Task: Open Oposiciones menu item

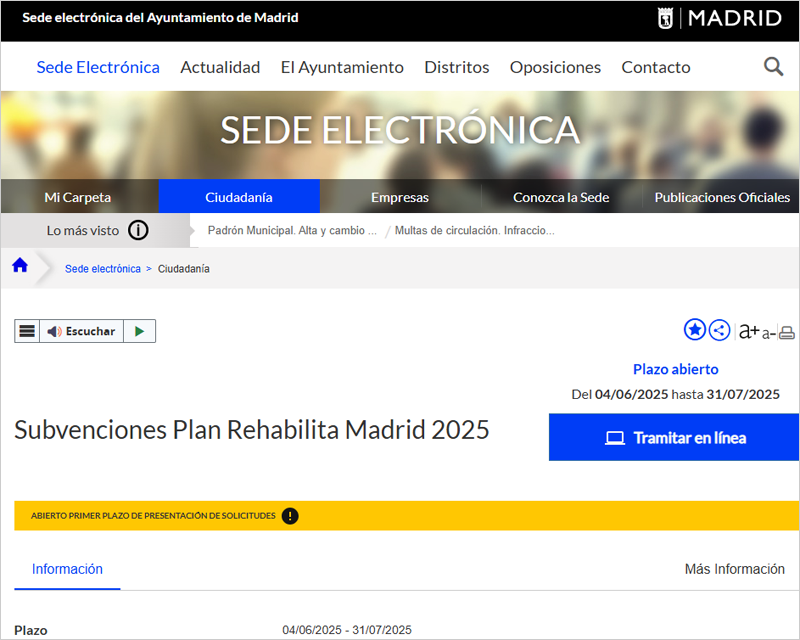Action: pos(555,67)
